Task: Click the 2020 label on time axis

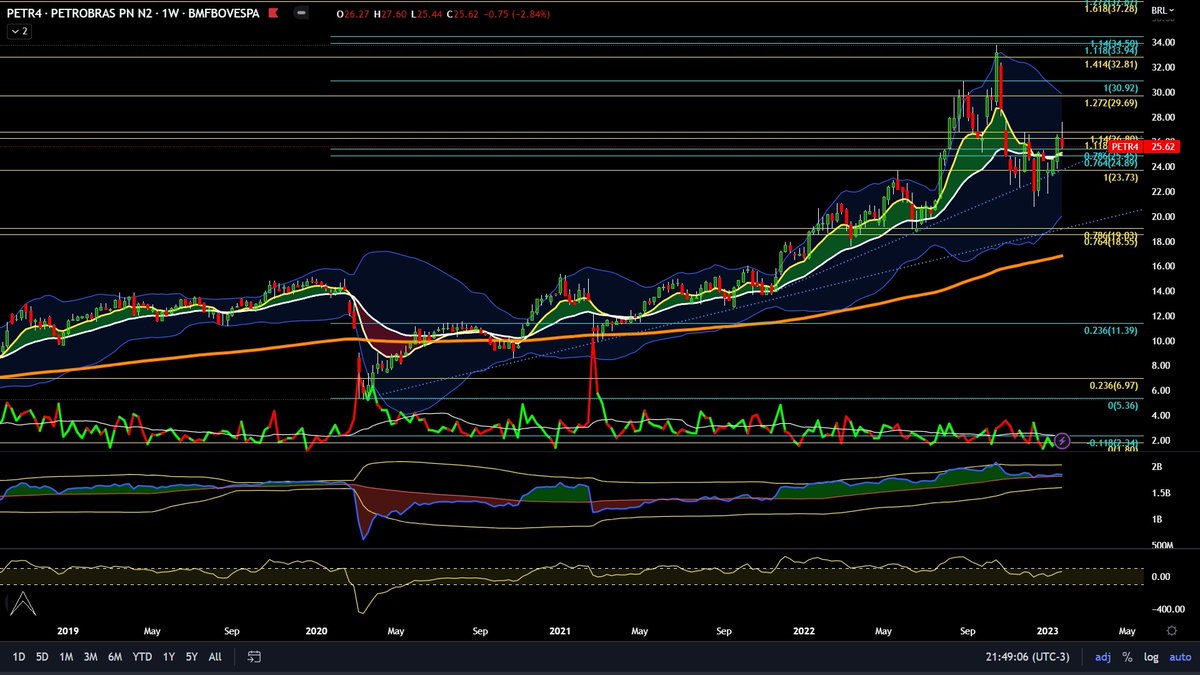Action: 317,631
